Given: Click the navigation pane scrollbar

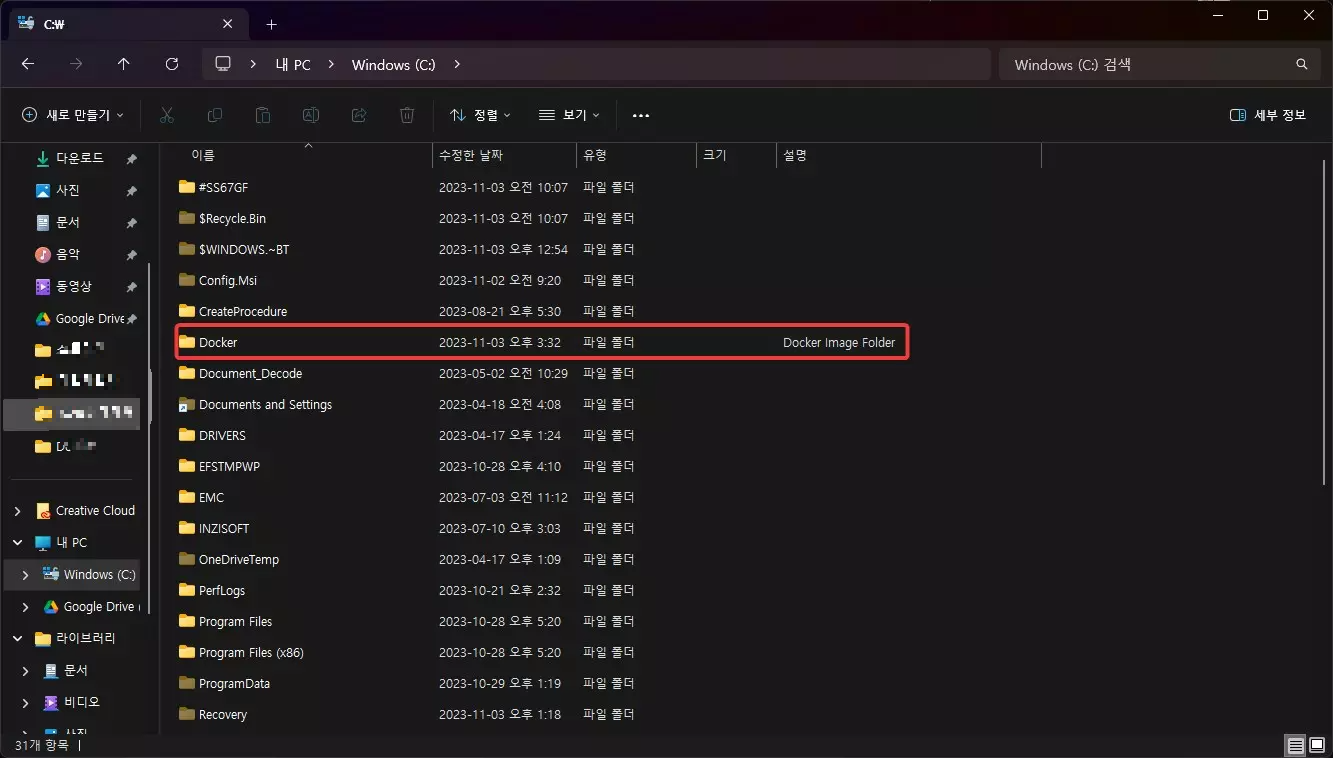Looking at the screenshot, I should 150,437.
